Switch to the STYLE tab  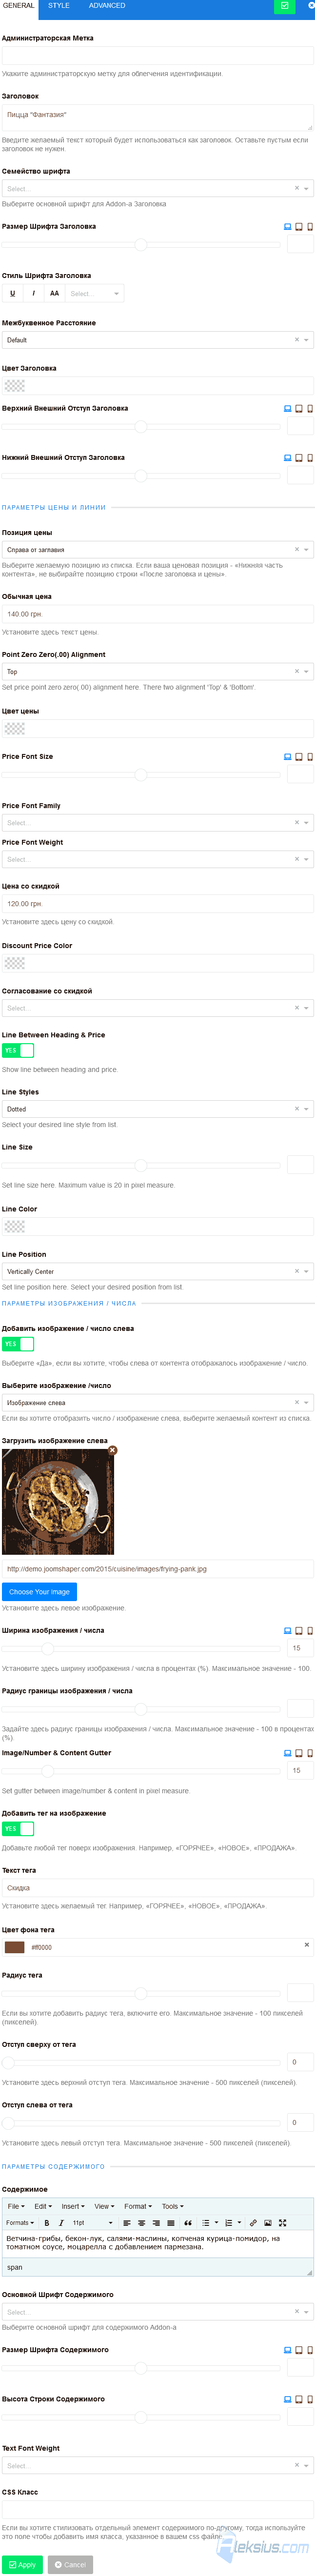click(59, 6)
